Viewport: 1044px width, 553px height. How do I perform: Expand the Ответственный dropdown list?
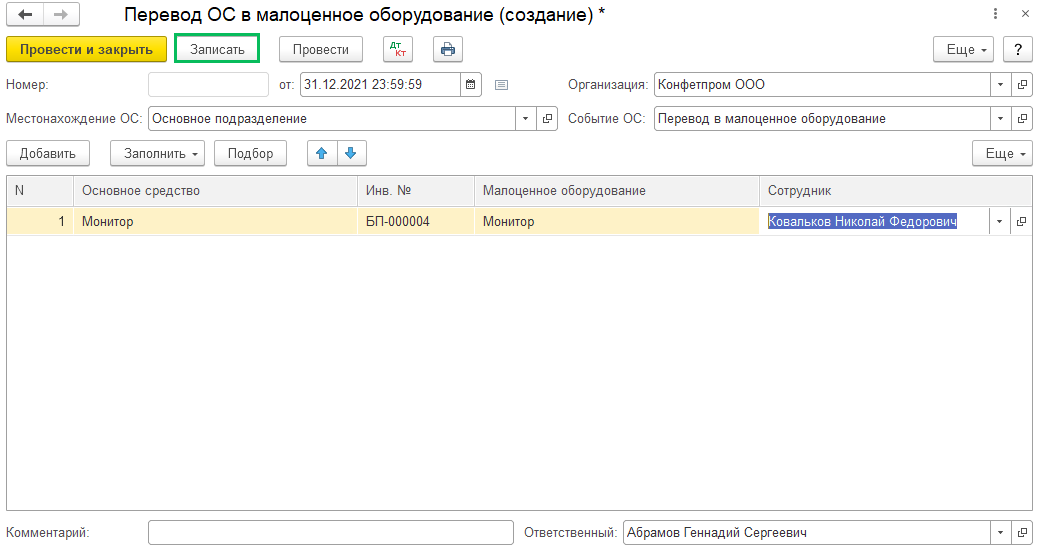click(x=1000, y=532)
